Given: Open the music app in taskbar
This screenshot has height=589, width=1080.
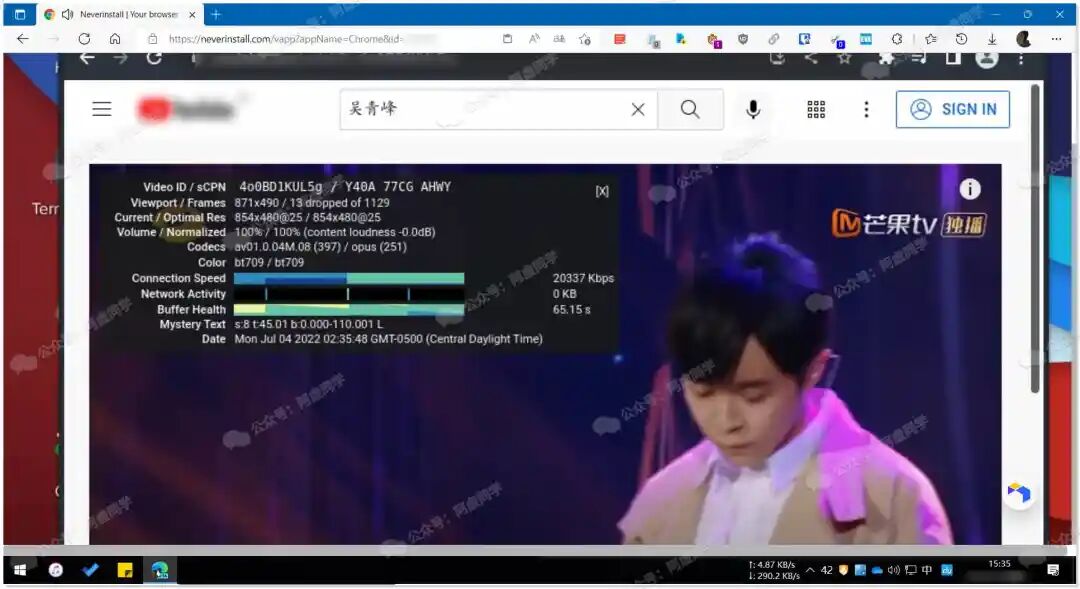Looking at the screenshot, I should tap(56, 570).
